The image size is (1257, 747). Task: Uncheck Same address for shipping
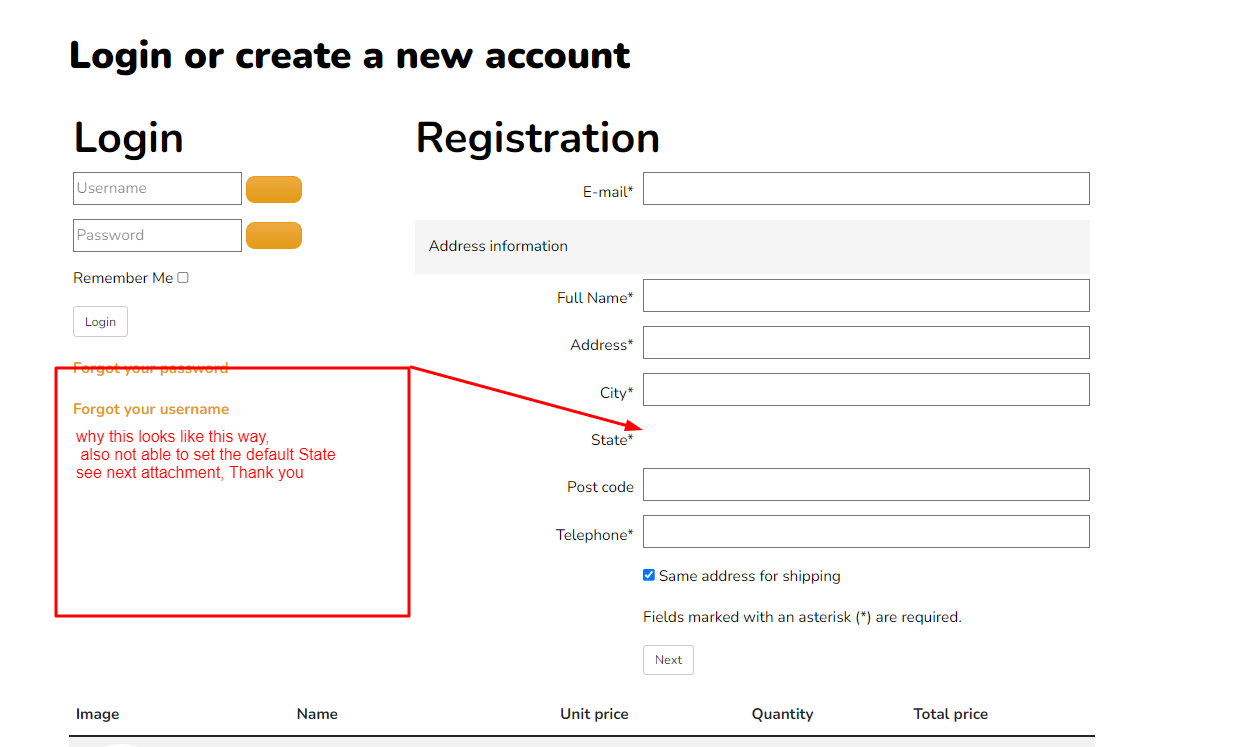tap(649, 575)
